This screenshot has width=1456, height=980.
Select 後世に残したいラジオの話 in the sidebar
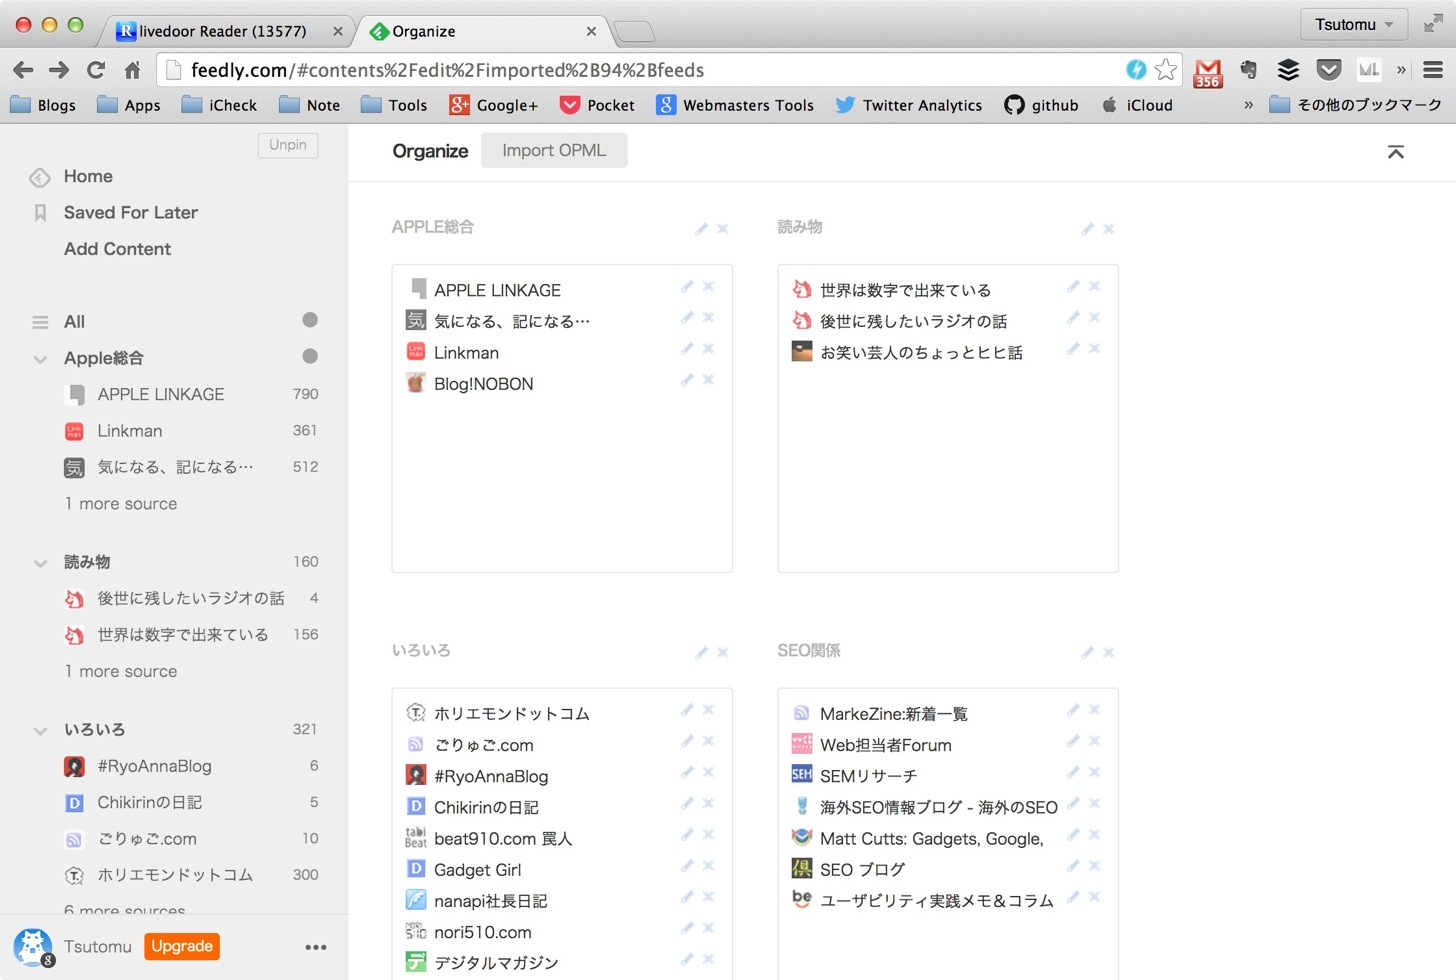pyautogui.click(x=190, y=599)
